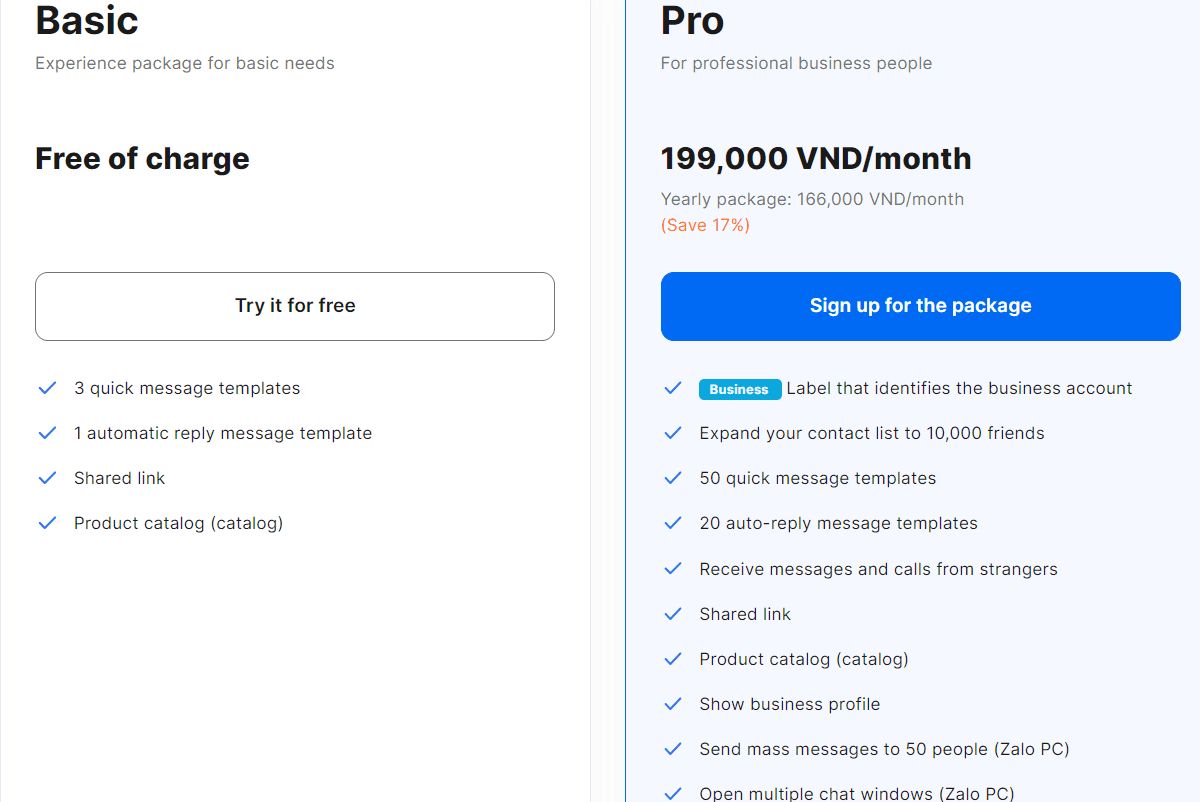Image resolution: width=1200 pixels, height=802 pixels.
Task: Click checkmark beside 20 auto-reply message templates
Action: tap(673, 523)
